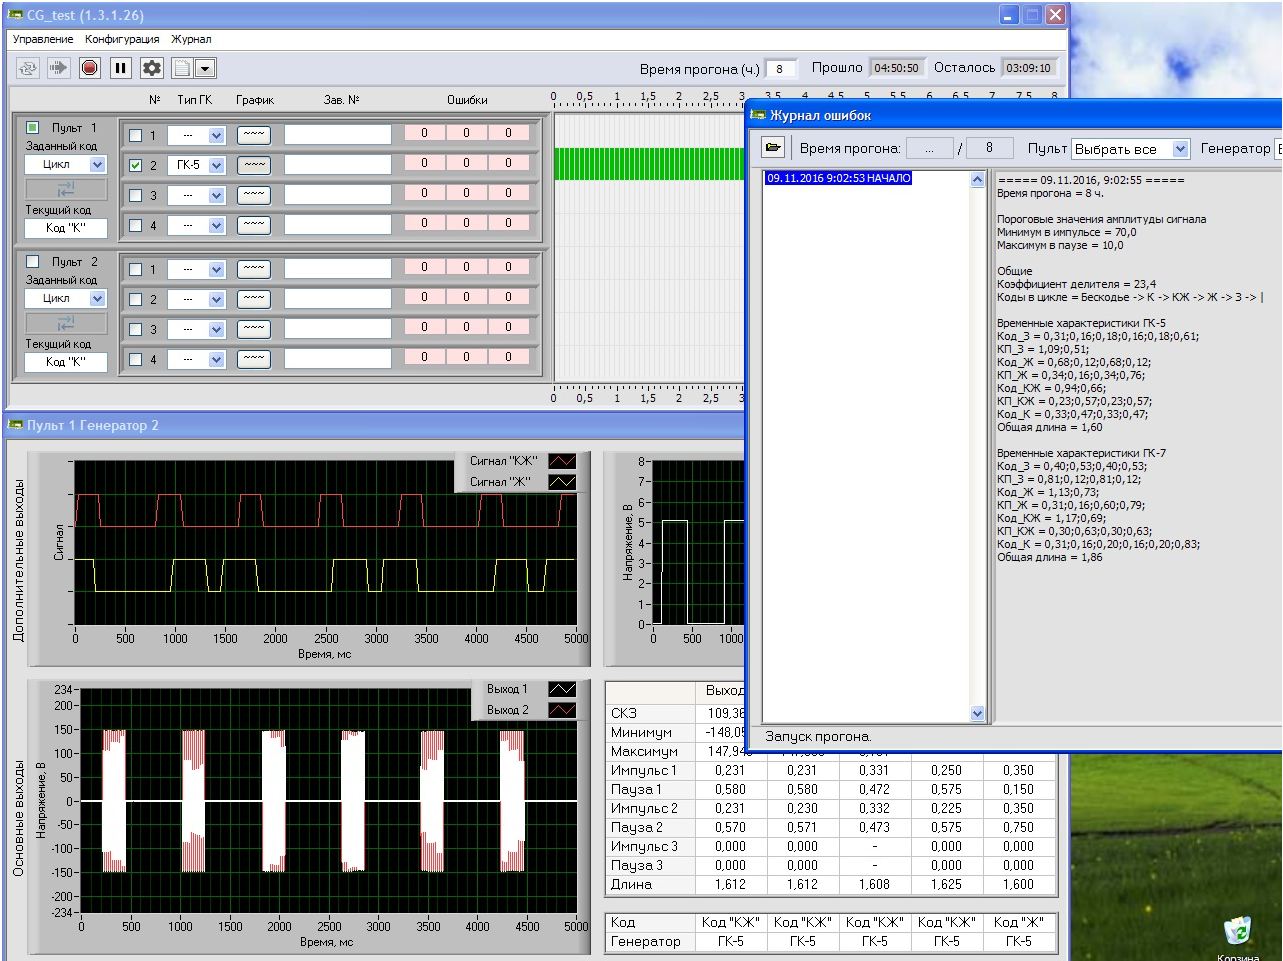This screenshot has height=961, width=1283.
Task: Open the Пульт 'Выбрать все' dropdown
Action: pyautogui.click(x=1180, y=149)
